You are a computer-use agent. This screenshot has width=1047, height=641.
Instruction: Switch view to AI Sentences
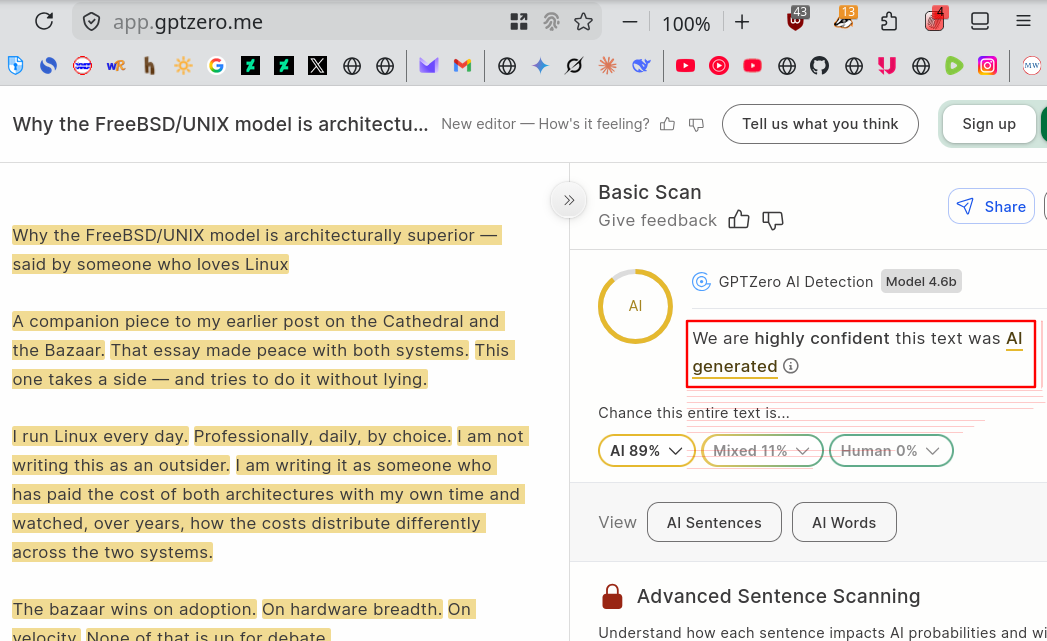tap(714, 522)
